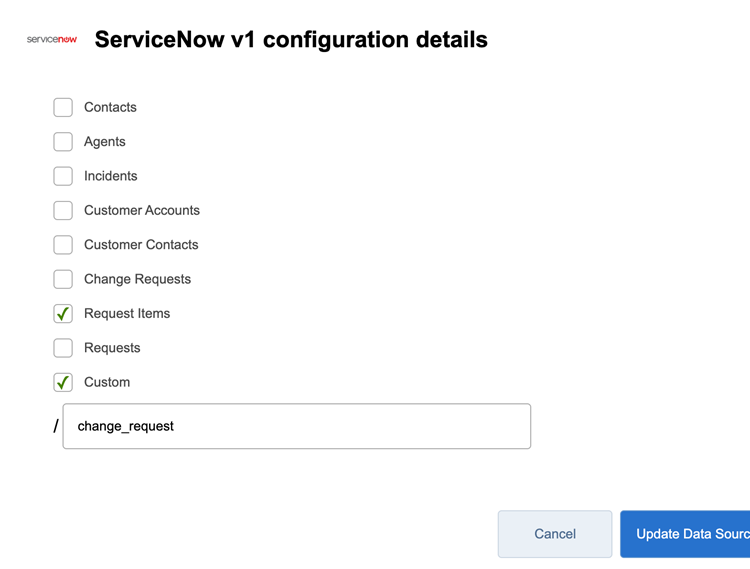Enable the Customer Contacts checkbox

[x=63, y=245]
